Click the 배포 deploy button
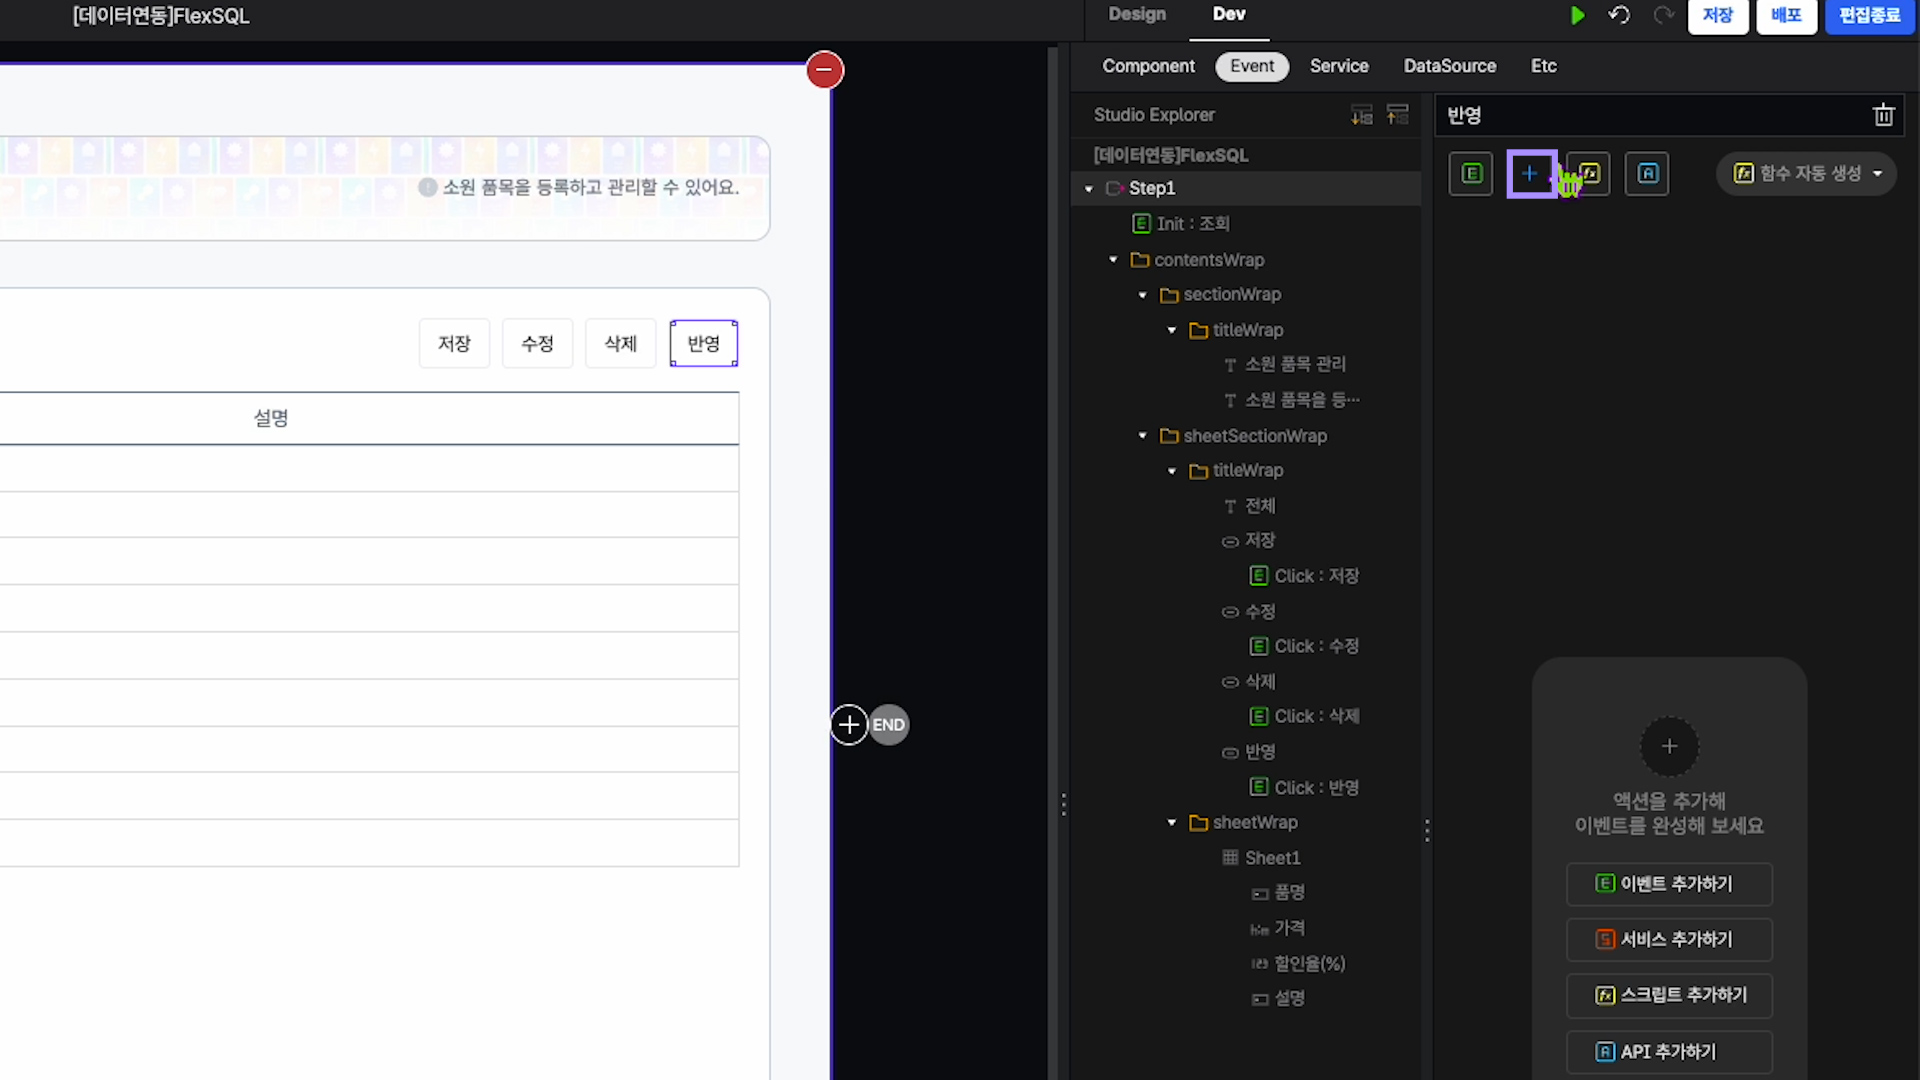The width and height of the screenshot is (1920, 1080). [1786, 16]
